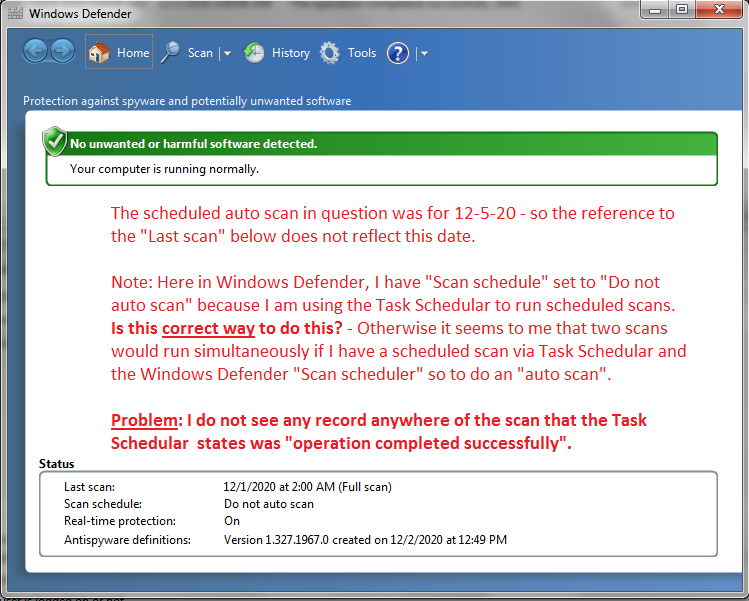Click the Windows Defender title bar icon
Screen dimensions: 749x601
click(15, 13)
